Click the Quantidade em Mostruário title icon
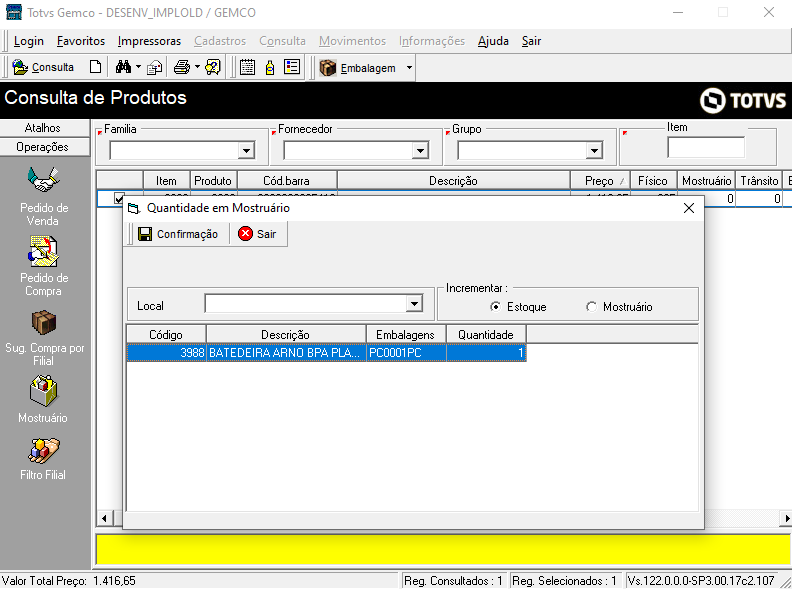The height and width of the screenshot is (589, 792). click(133, 208)
